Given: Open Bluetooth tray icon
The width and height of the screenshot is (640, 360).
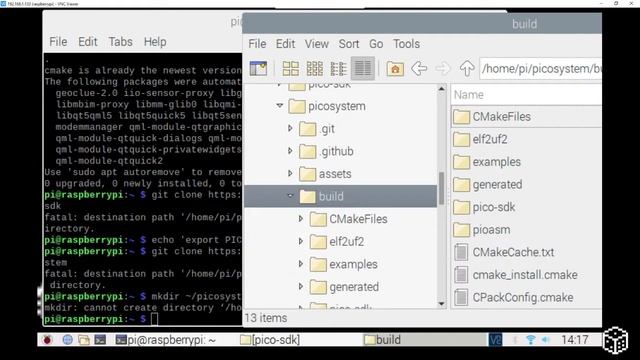Looking at the screenshot, I should [x=515, y=340].
